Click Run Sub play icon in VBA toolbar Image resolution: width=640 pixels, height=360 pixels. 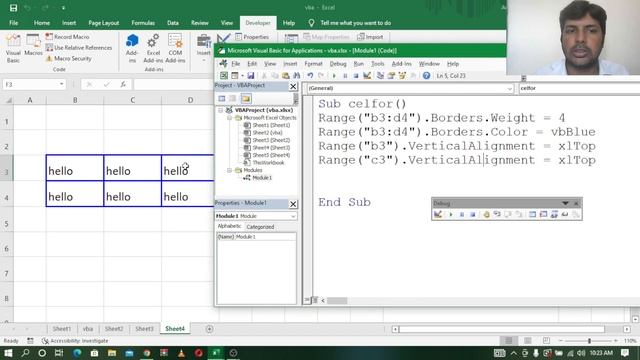click(334, 76)
